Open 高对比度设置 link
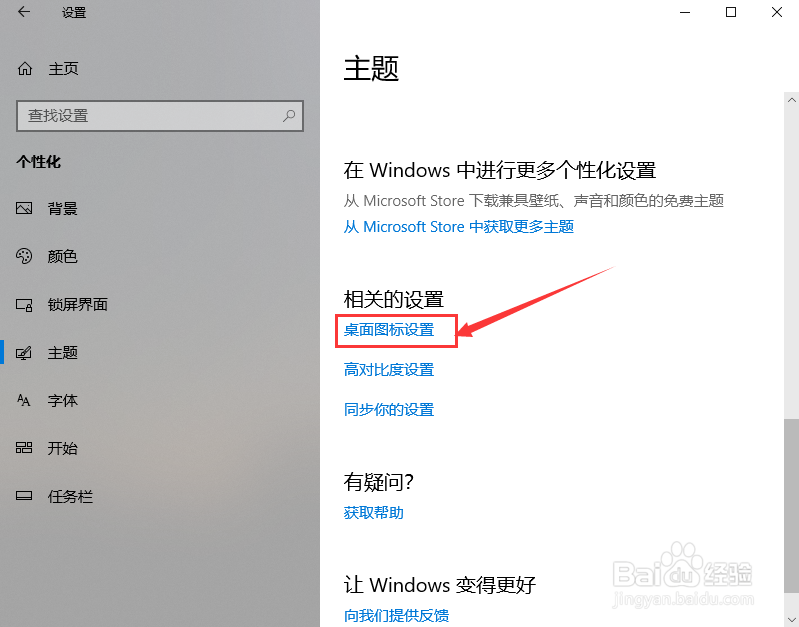This screenshot has height=627, width=799. (x=389, y=370)
